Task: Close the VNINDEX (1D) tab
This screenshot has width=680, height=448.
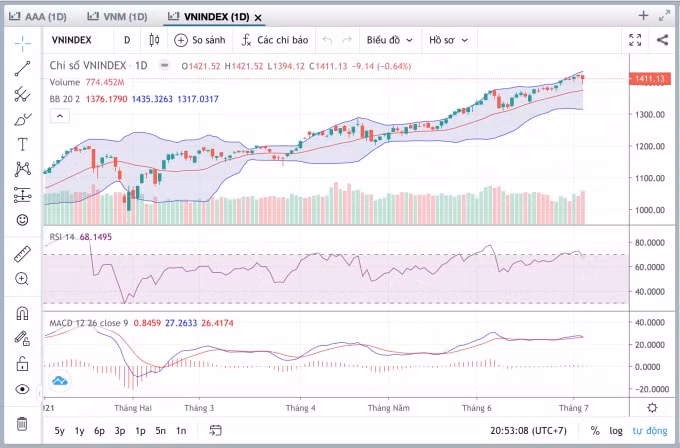Action: tap(258, 18)
